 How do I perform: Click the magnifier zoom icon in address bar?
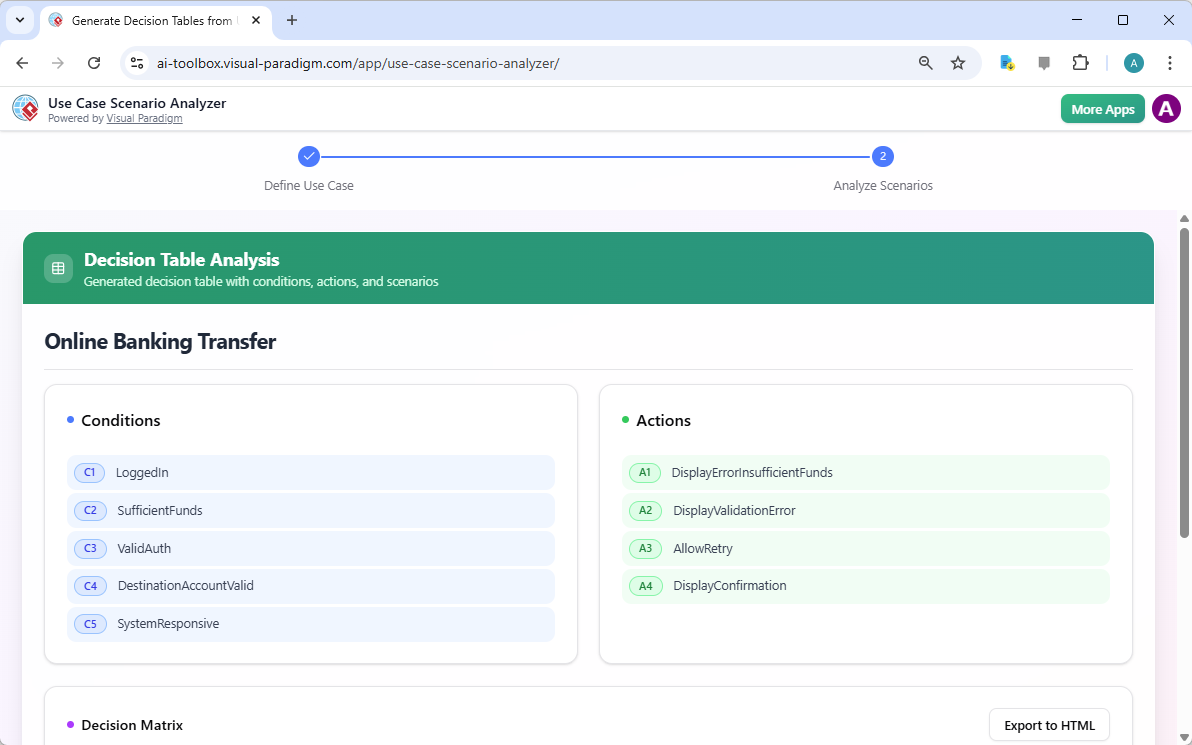click(x=925, y=62)
